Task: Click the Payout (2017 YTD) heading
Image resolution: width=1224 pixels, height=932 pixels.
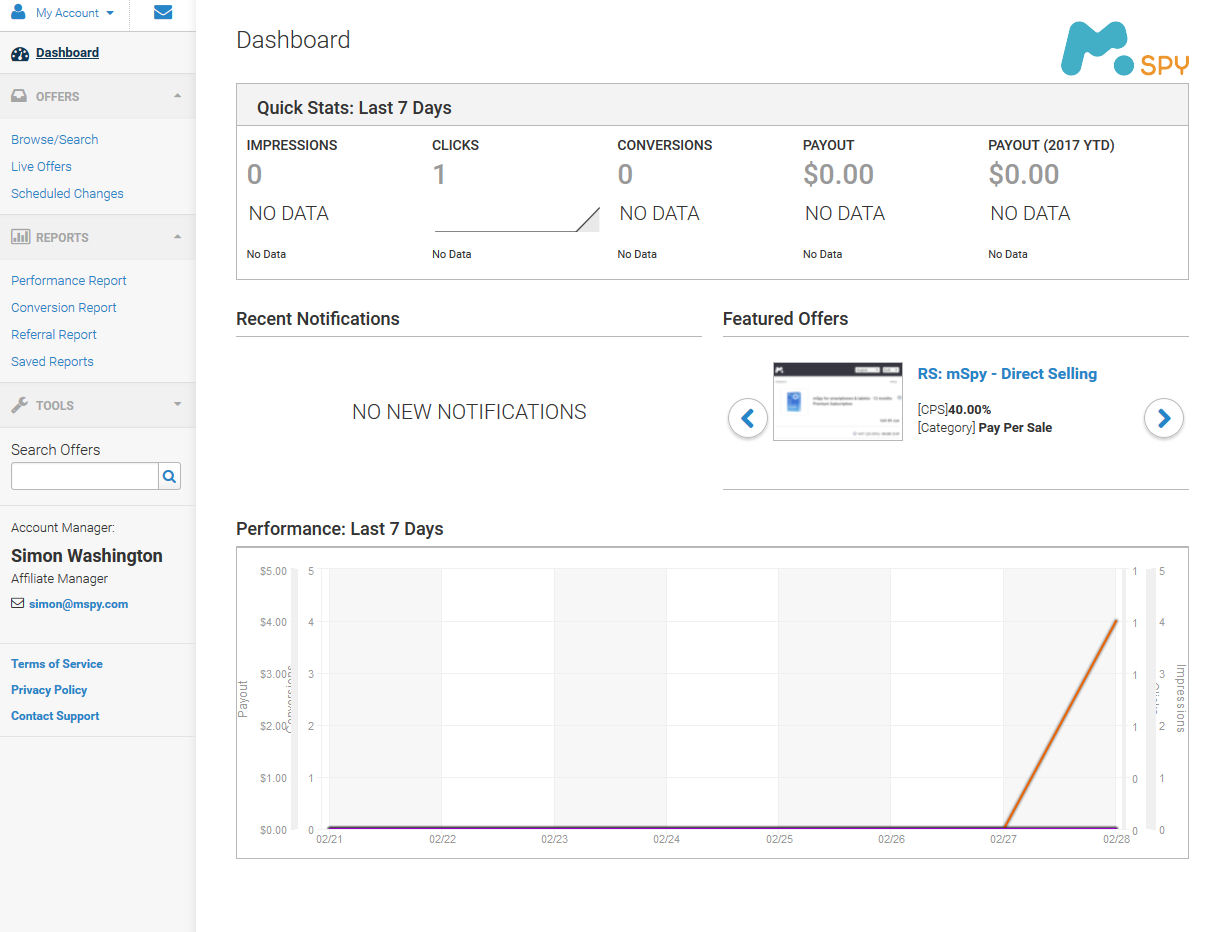Action: (x=1051, y=145)
